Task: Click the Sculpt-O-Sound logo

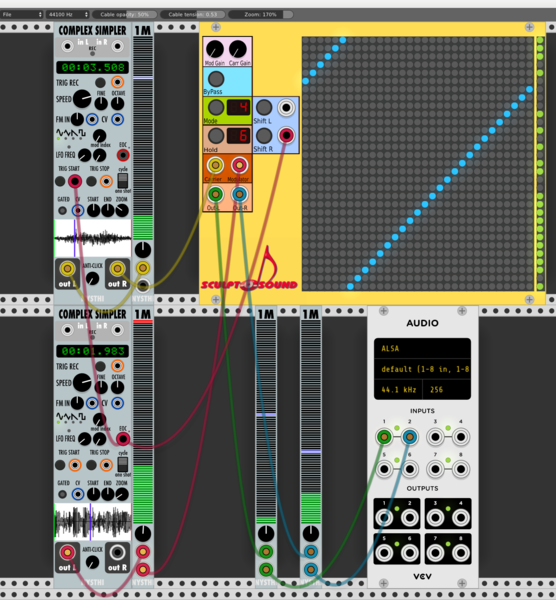Action: coord(249,274)
